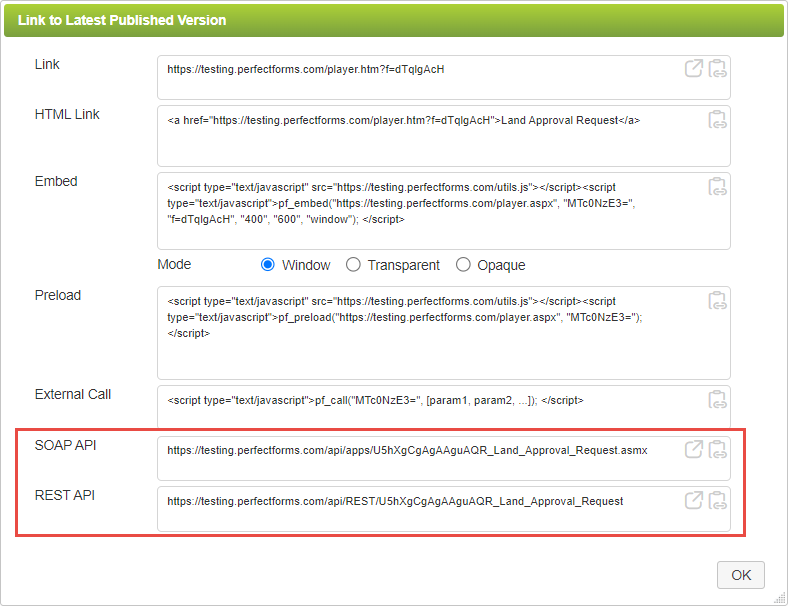
Task: Click the dialog resize grip corner
Action: pos(780,598)
